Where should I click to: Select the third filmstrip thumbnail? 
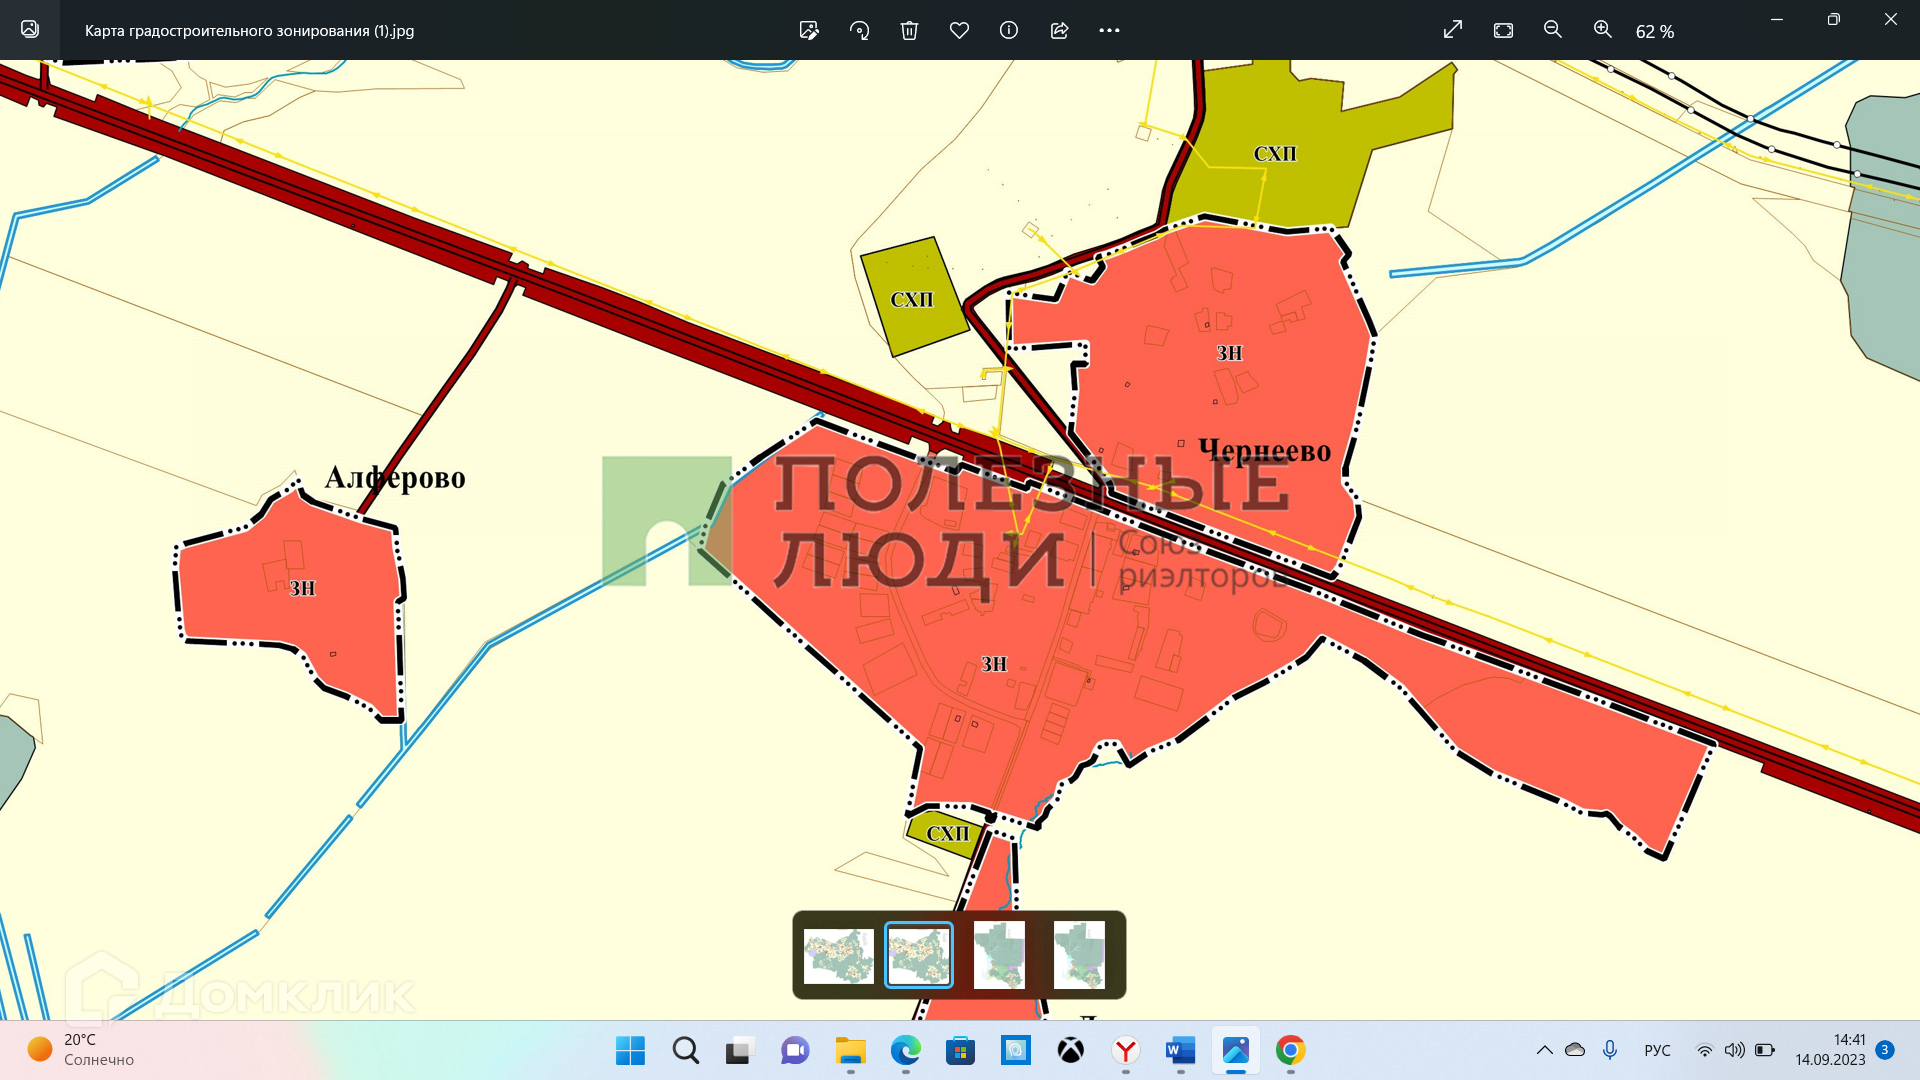(x=999, y=955)
